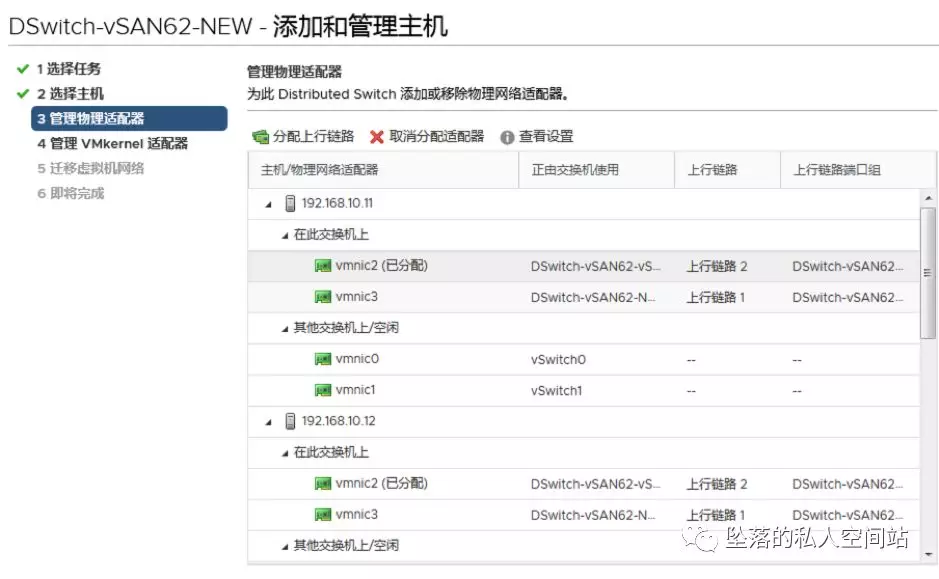Screen dimensions: 939x579
Task: Select vmnic3 row under 192.168.10.12
Action: pyautogui.click(x=584, y=516)
